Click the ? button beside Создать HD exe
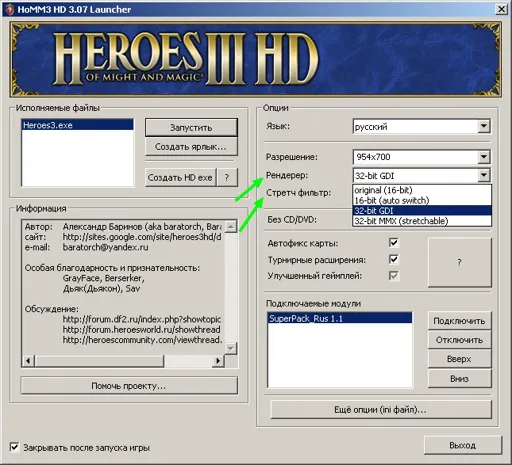512x465 pixels. coord(227,177)
